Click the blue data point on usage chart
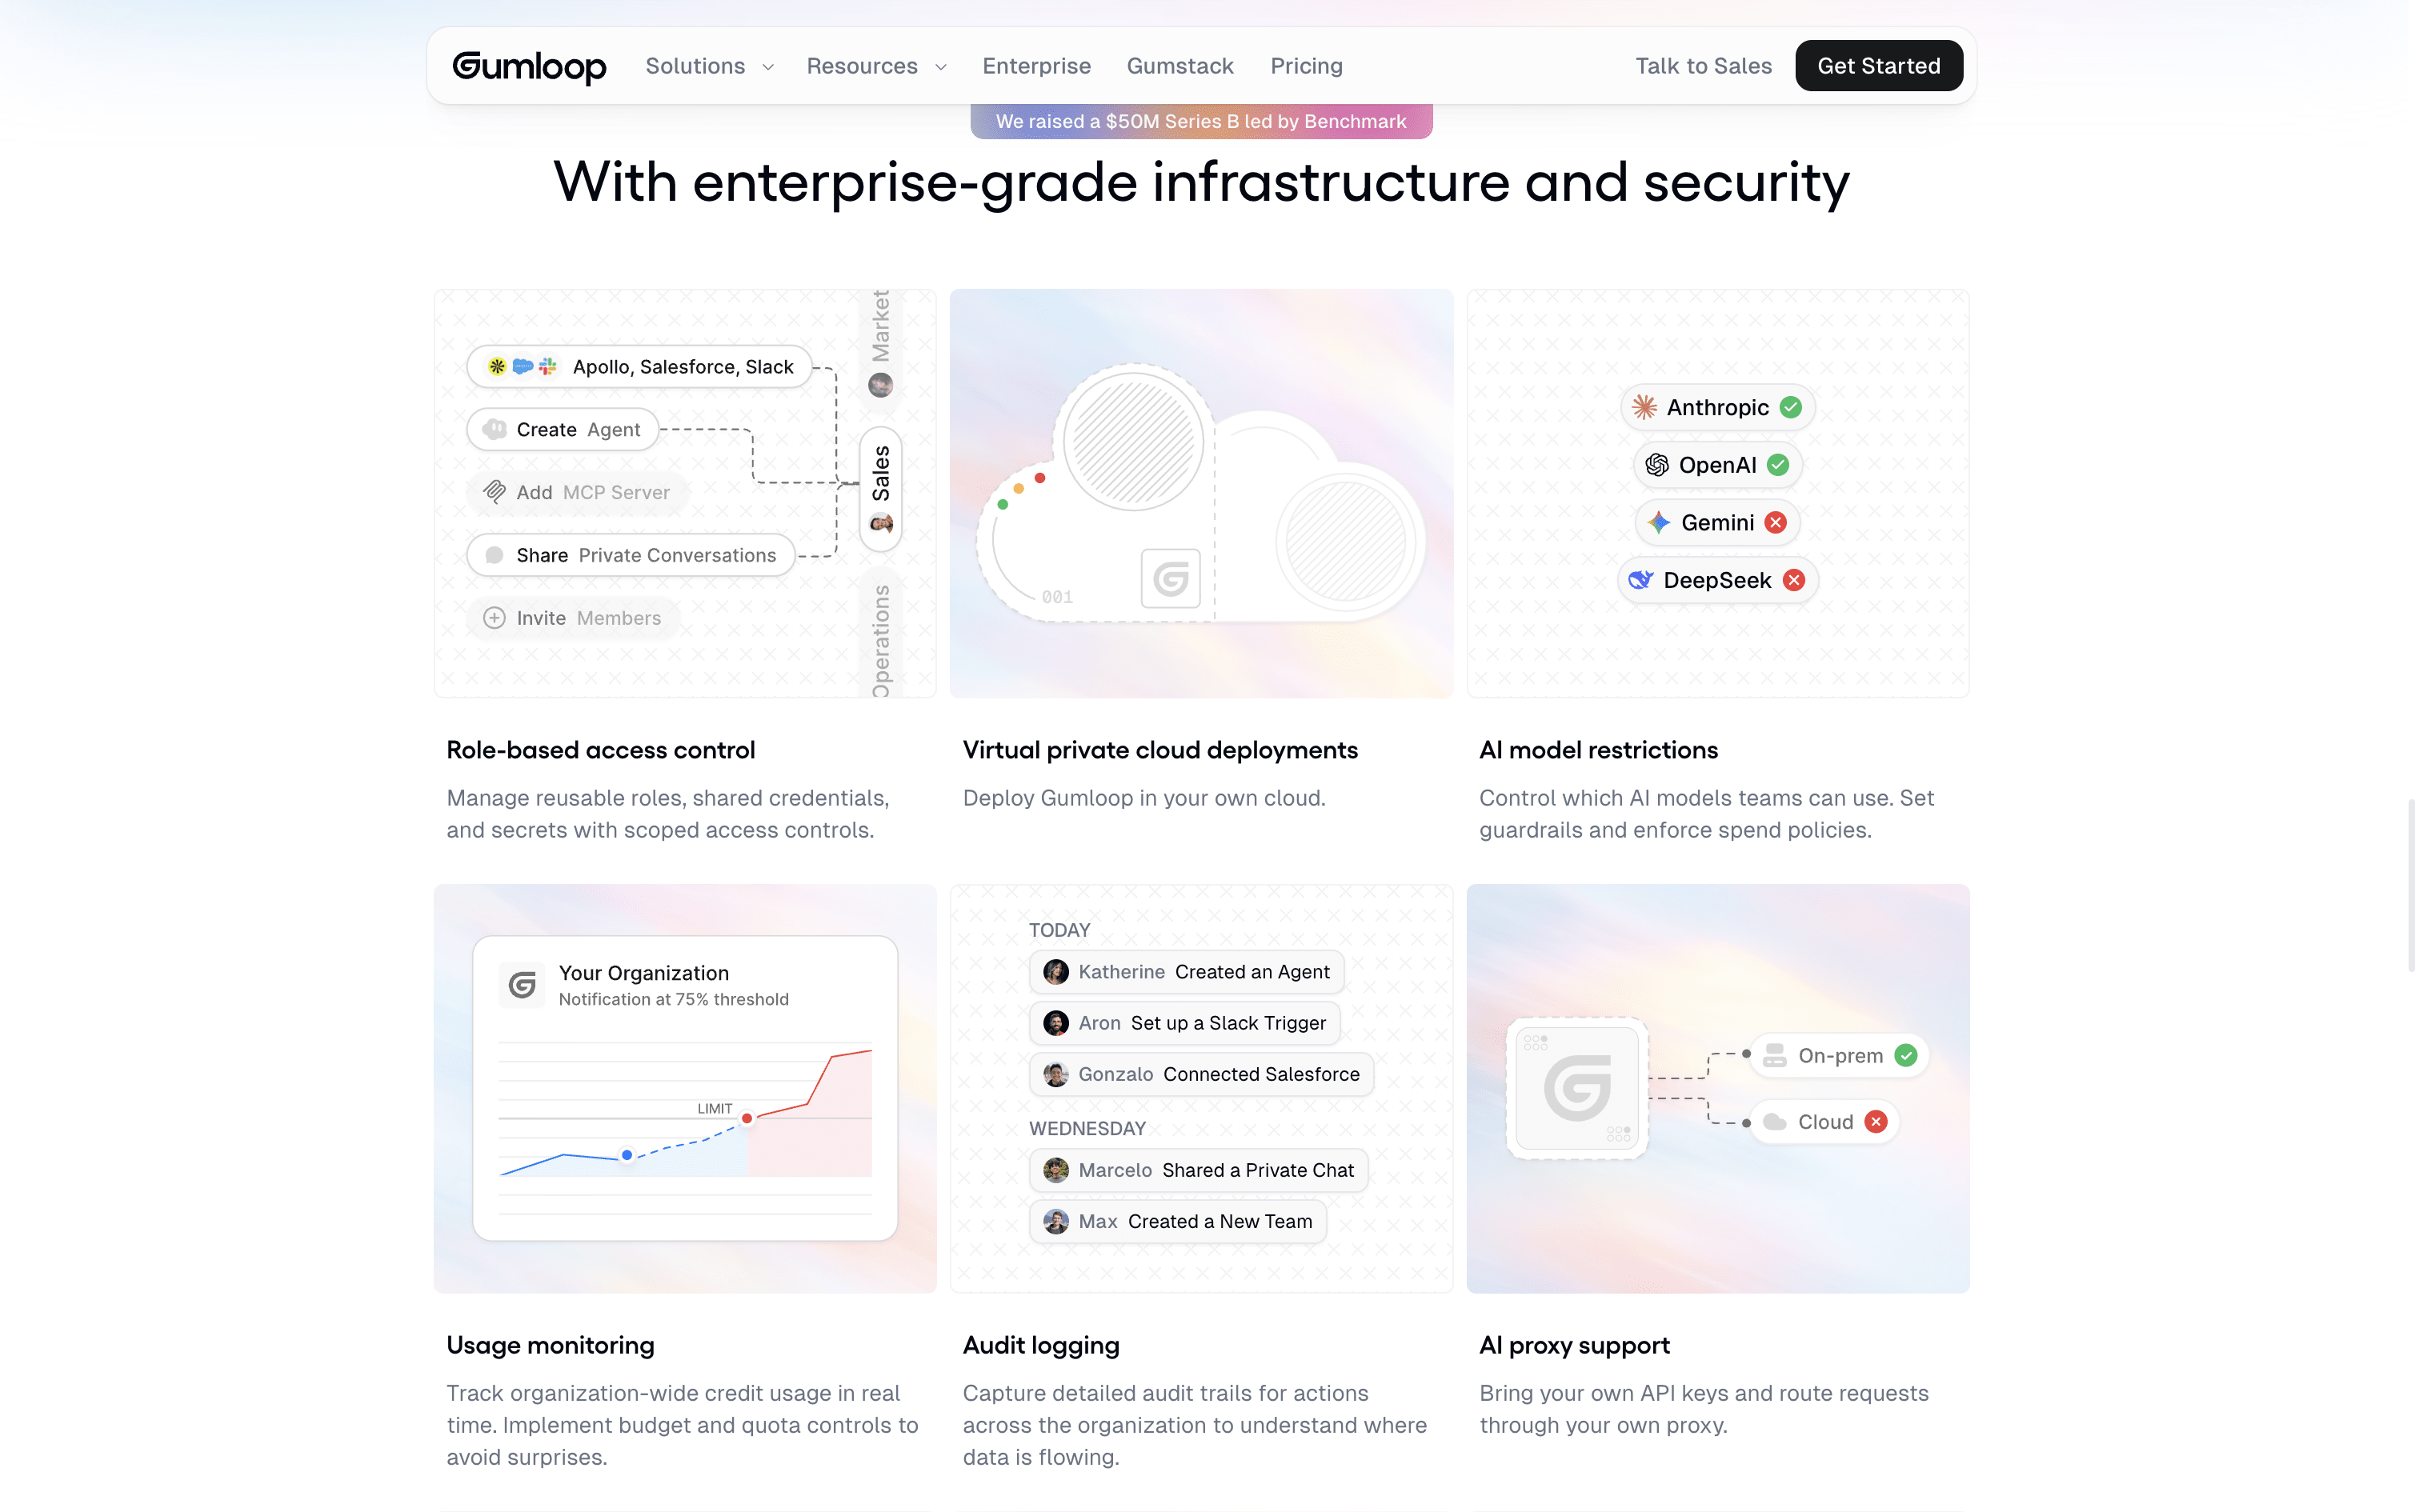The width and height of the screenshot is (2415, 1512). (627, 1155)
